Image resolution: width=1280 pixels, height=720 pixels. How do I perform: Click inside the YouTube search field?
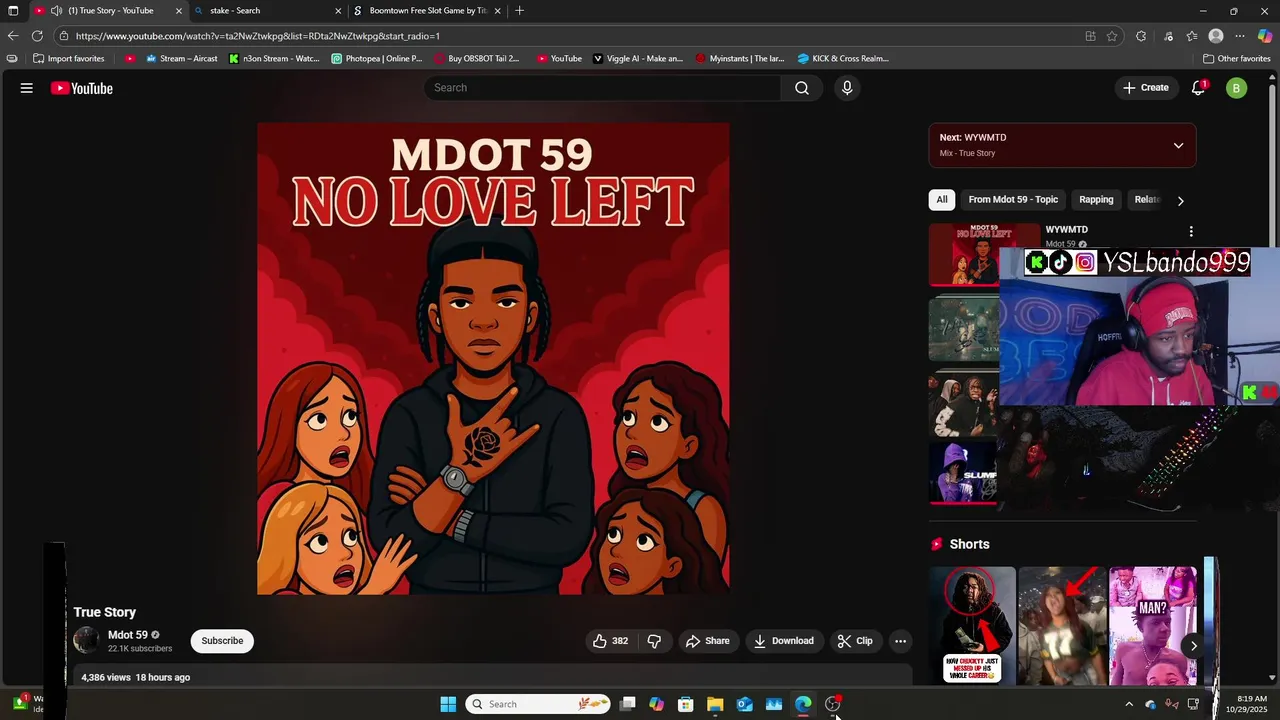(x=602, y=88)
